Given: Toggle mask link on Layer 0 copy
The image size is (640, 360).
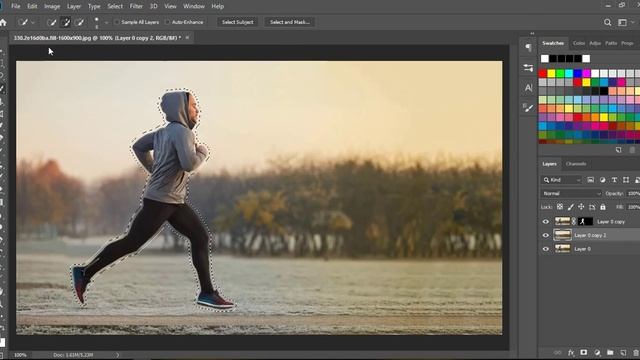Looking at the screenshot, I should coord(574,222).
